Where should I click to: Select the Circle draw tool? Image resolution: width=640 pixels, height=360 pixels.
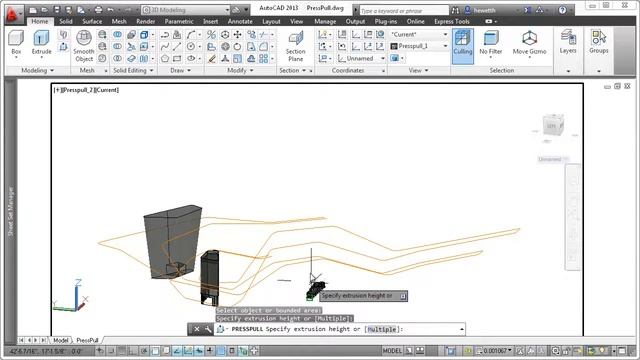coord(191,47)
